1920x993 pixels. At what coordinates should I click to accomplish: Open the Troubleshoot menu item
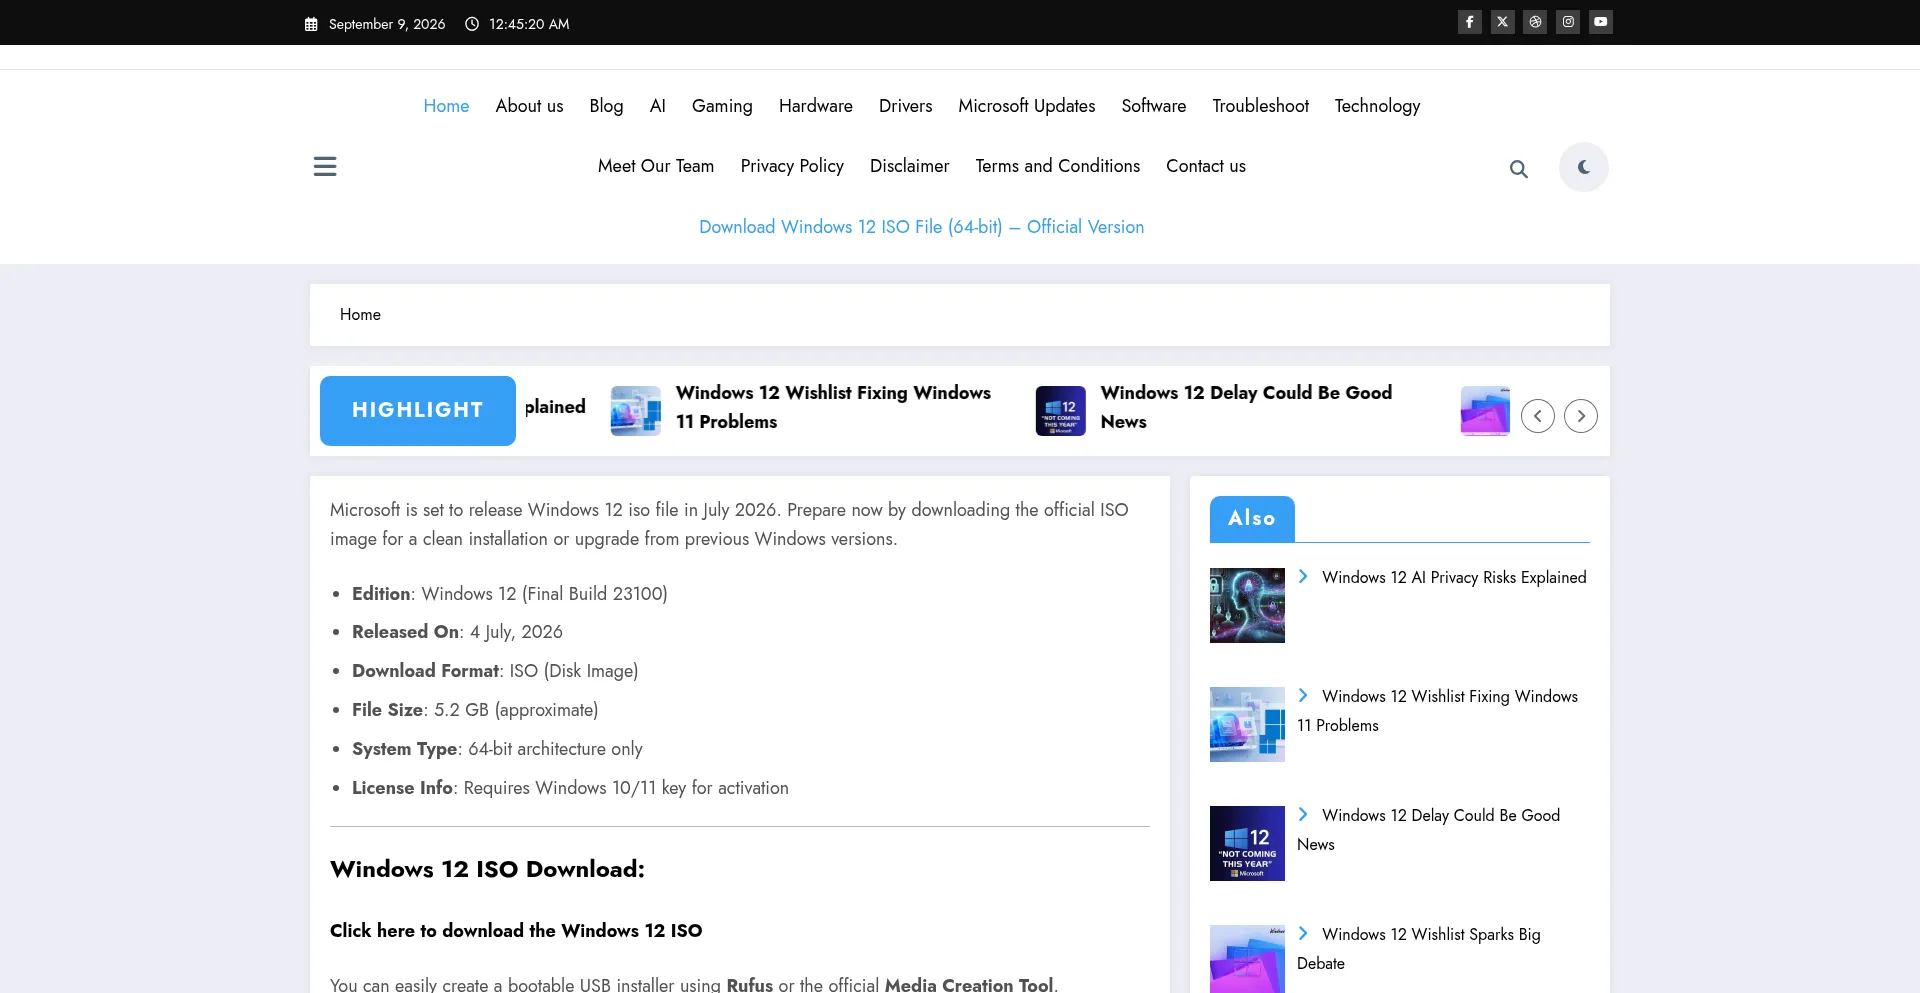click(1260, 106)
